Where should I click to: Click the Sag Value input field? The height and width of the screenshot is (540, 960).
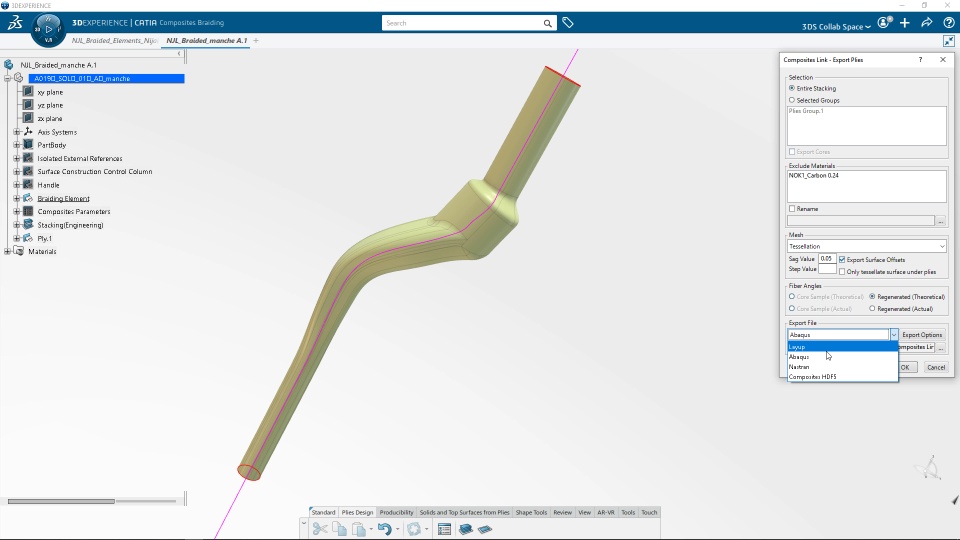827,259
